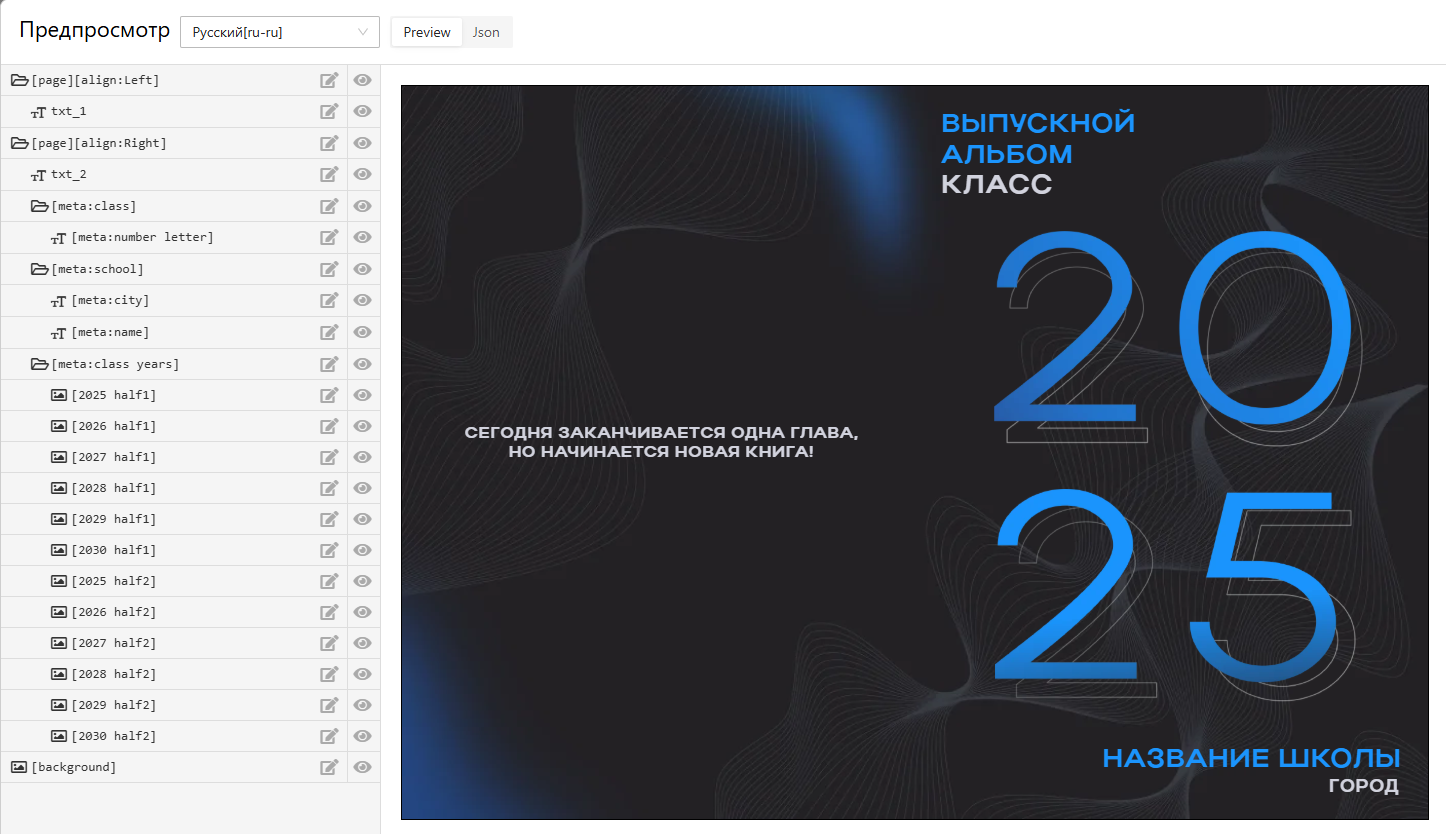Toggle visibility of [meta:school] group
1446x834 pixels.
click(x=363, y=269)
